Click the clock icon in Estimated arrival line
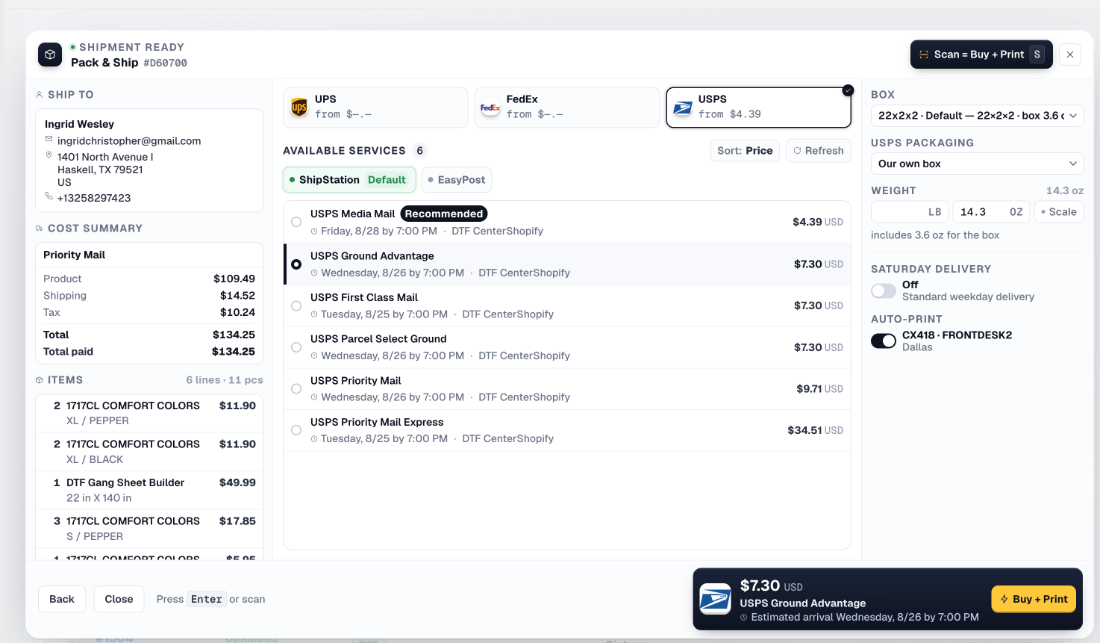Image resolution: width=1100 pixels, height=643 pixels. point(744,618)
